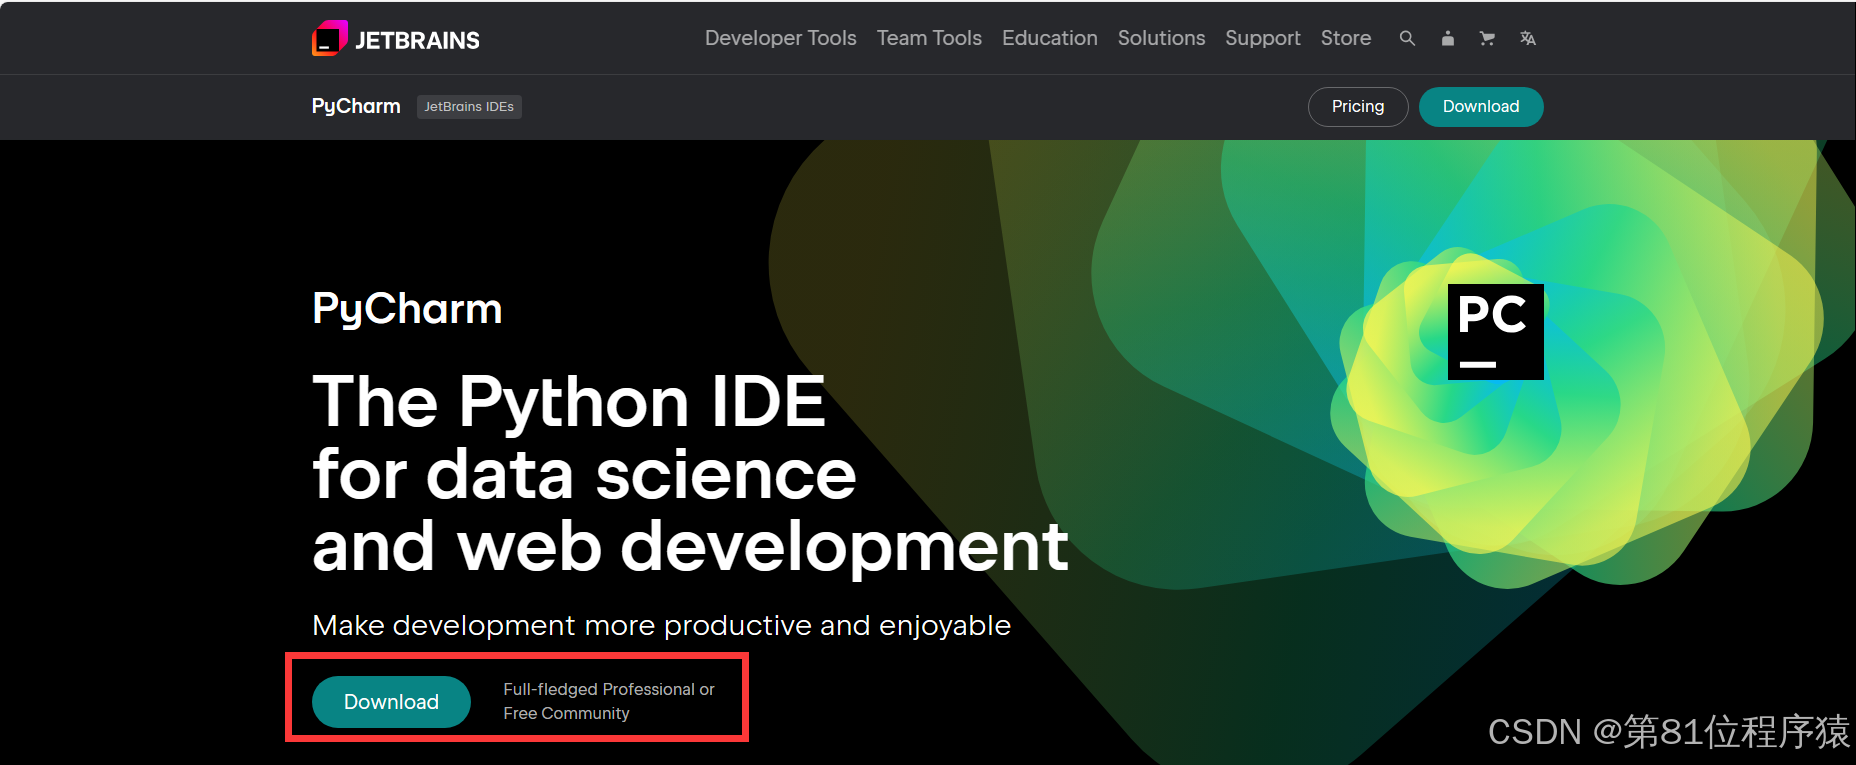Screen dimensions: 1856x765
Task: Open the Solutions menu
Action: [1161, 38]
